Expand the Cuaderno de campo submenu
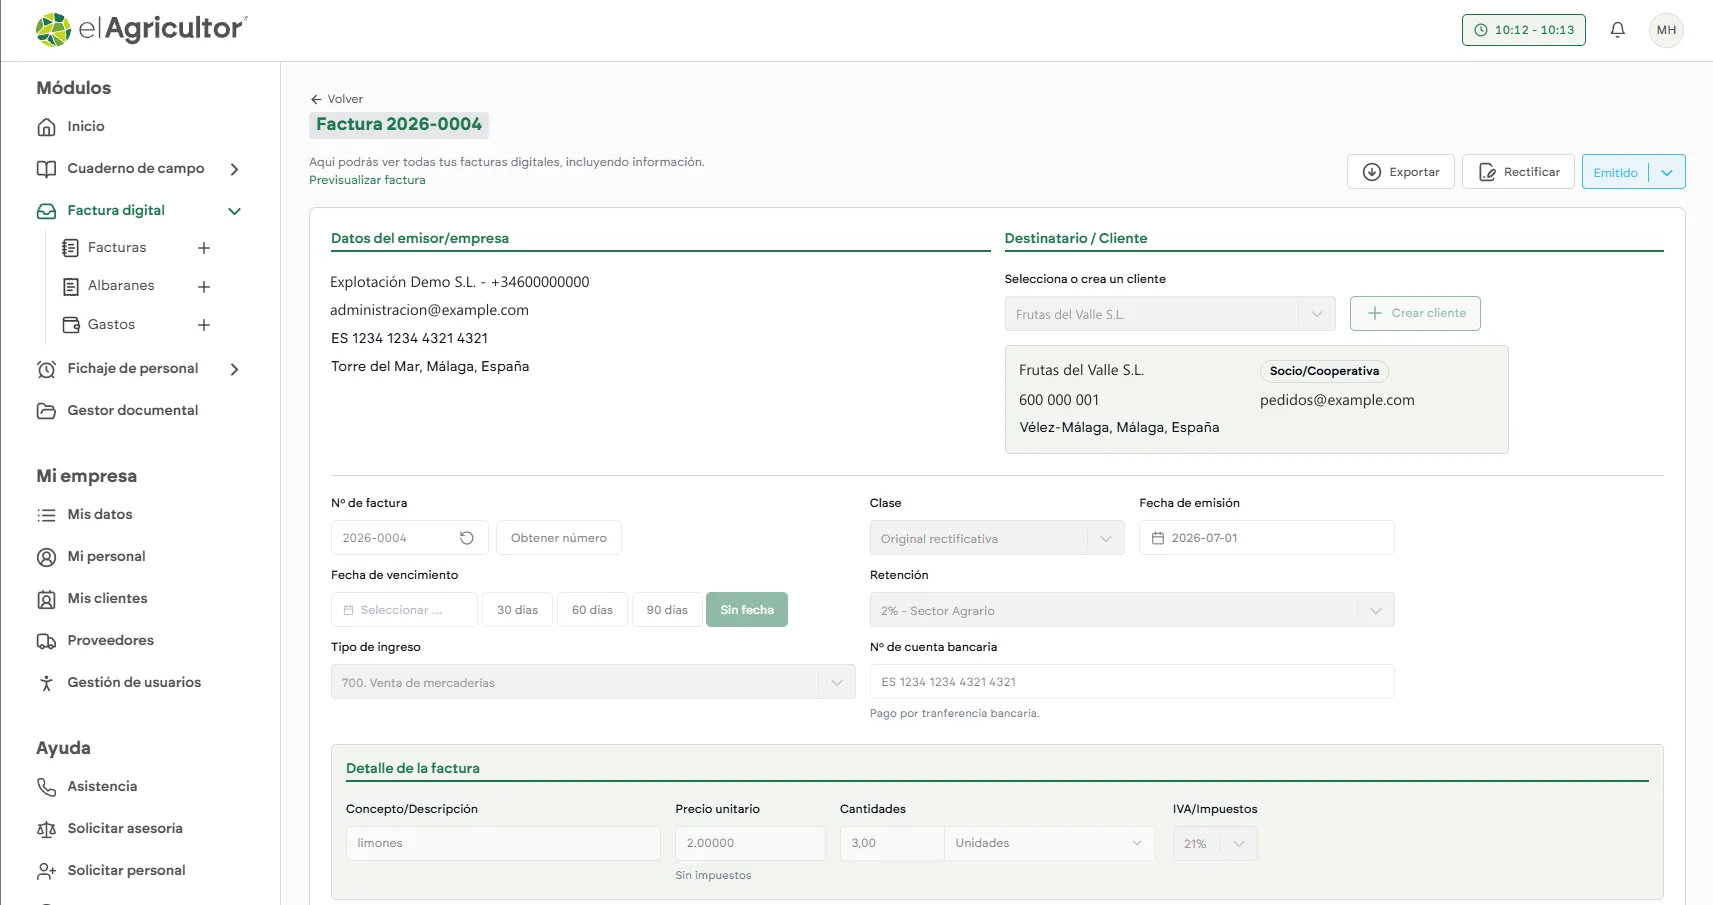 (x=234, y=169)
